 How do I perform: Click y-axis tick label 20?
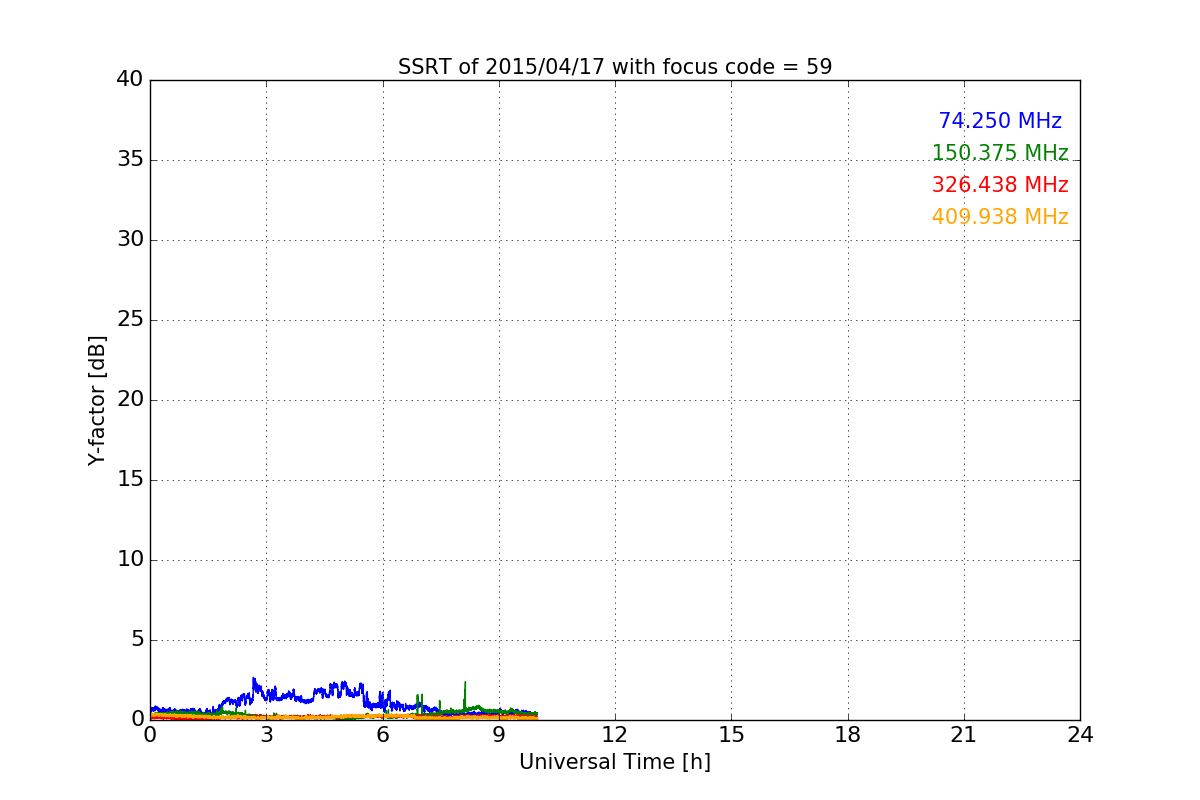pyautogui.click(x=130, y=400)
